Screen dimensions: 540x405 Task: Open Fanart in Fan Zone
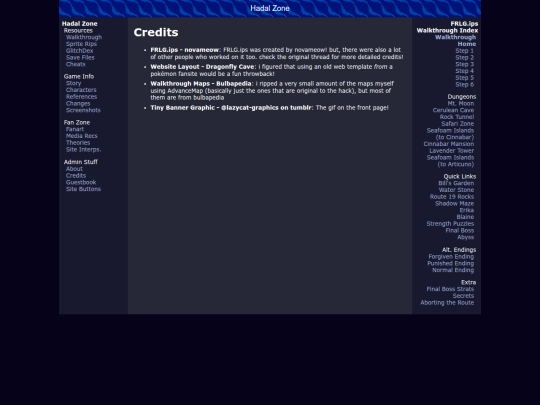75,129
